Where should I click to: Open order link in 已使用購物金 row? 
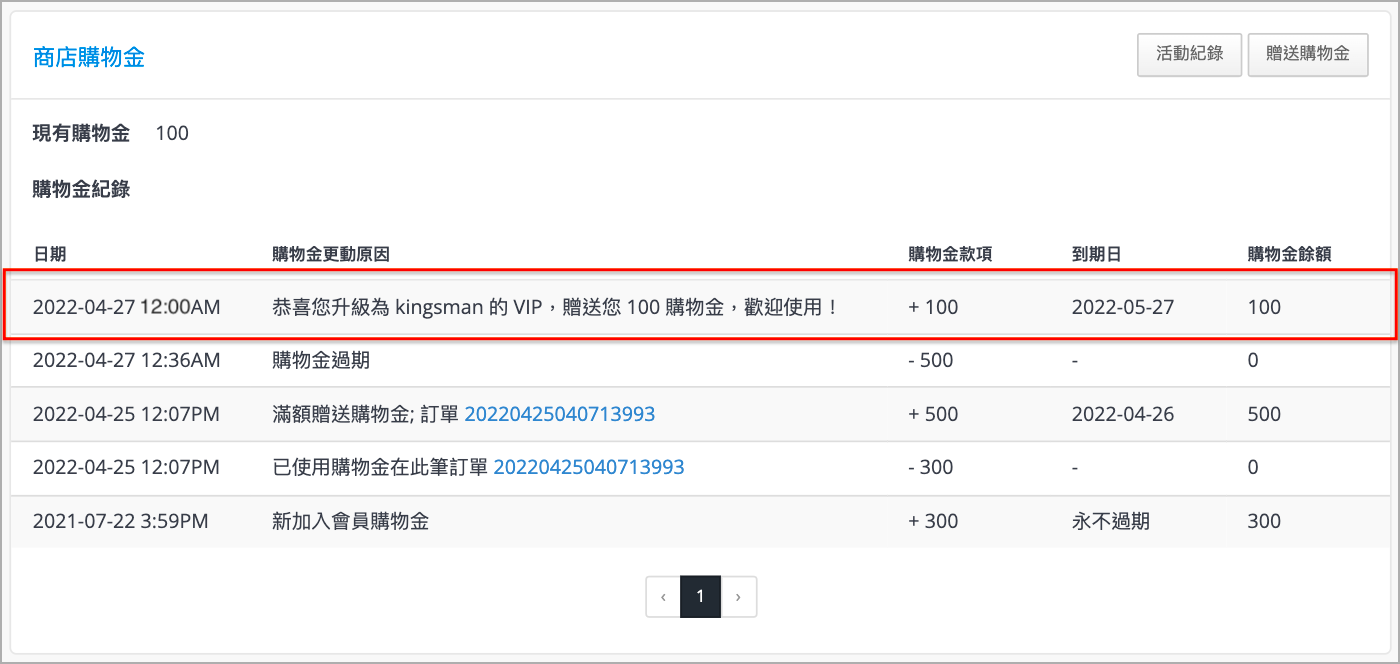tap(589, 467)
